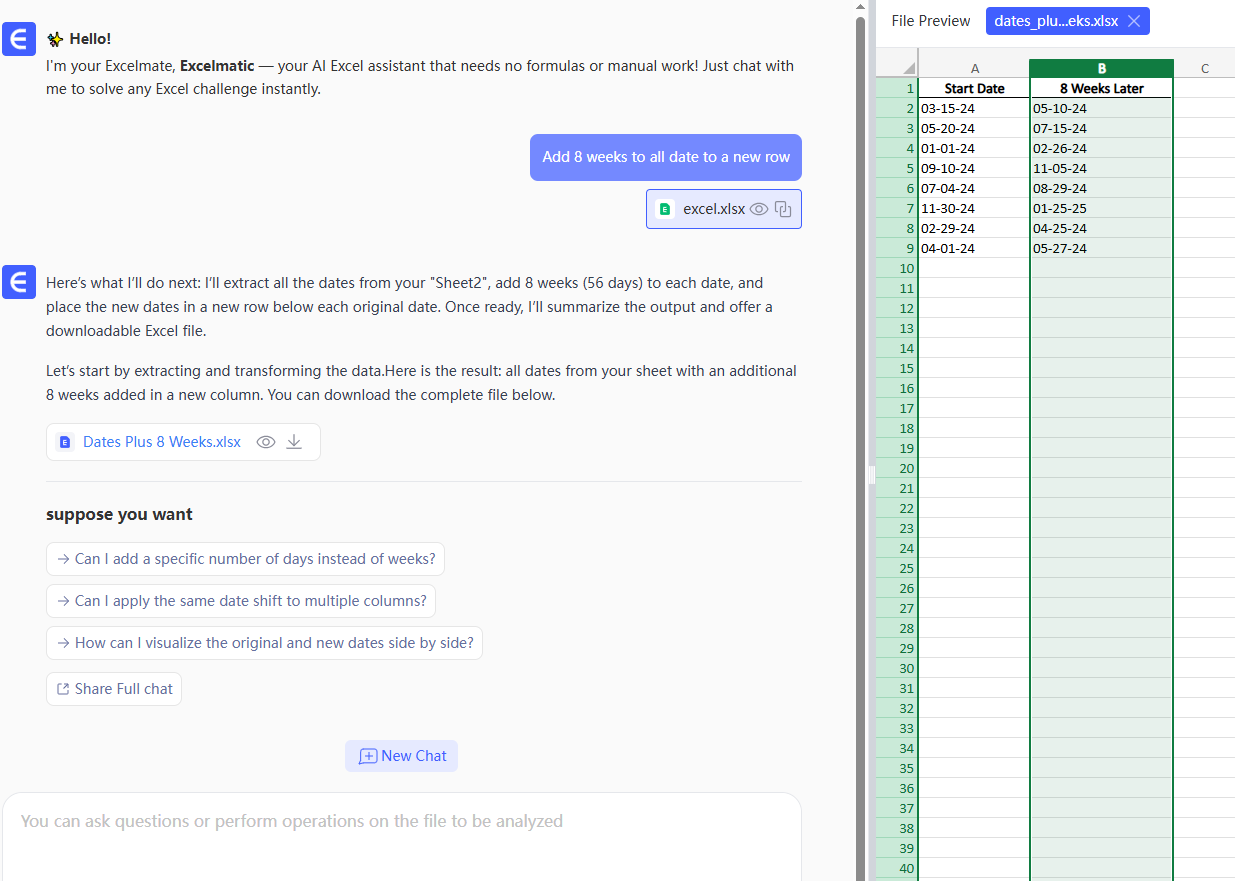1235x881 pixels.
Task: Download the Dates Plus 8 Weeks.xlsx file
Action: 294,442
